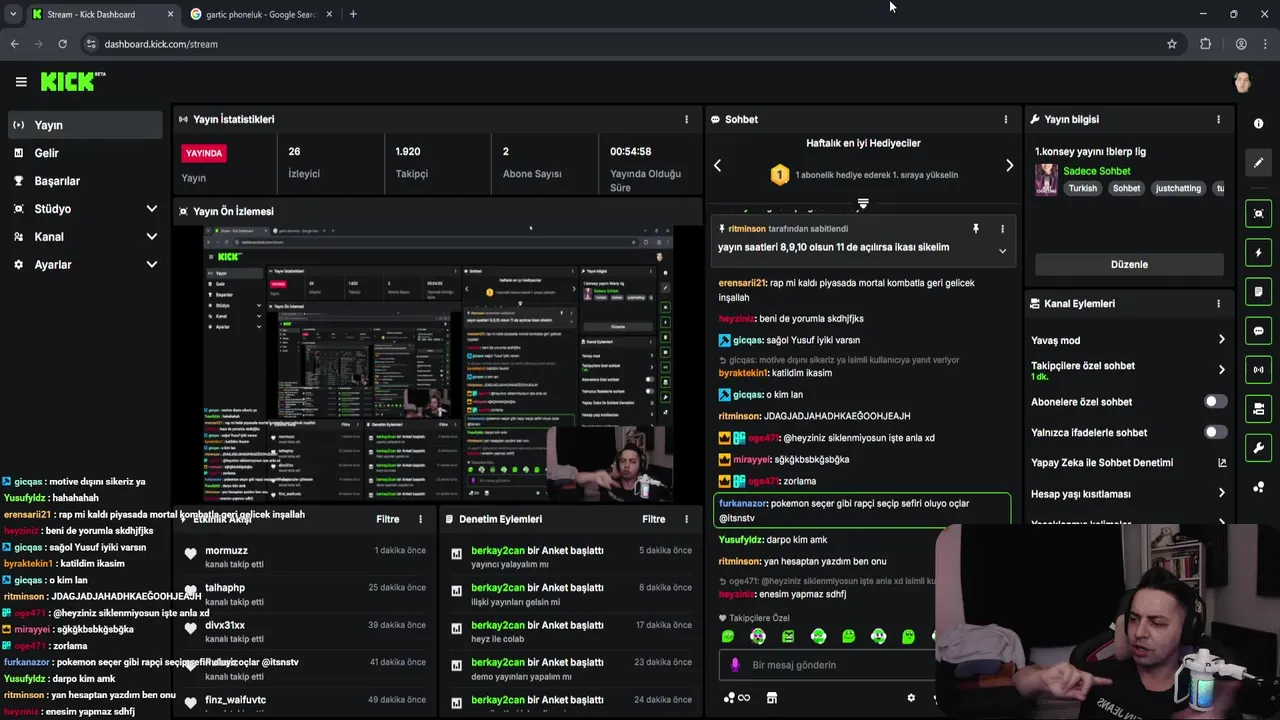Open the Denetim Eylemleri panel options menu
The image size is (1280, 720).
pyautogui.click(x=686, y=519)
